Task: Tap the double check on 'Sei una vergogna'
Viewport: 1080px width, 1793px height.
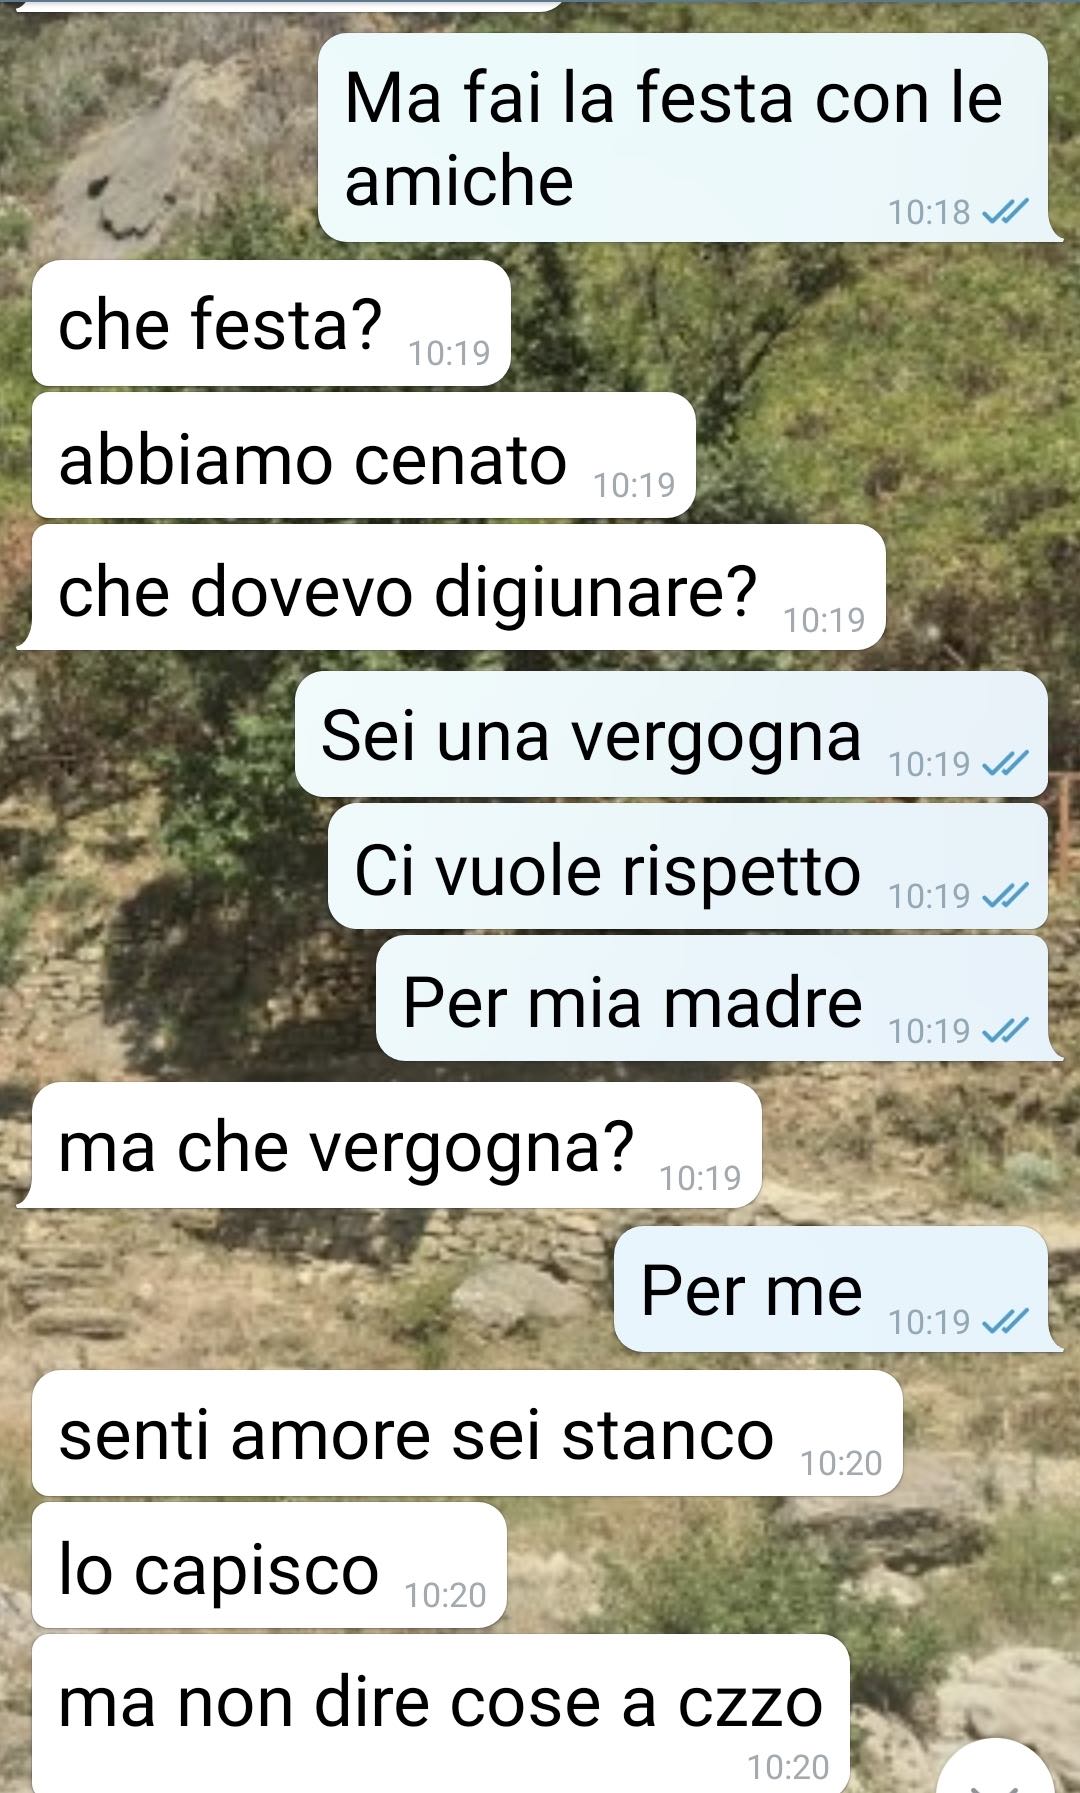Action: click(x=1005, y=764)
